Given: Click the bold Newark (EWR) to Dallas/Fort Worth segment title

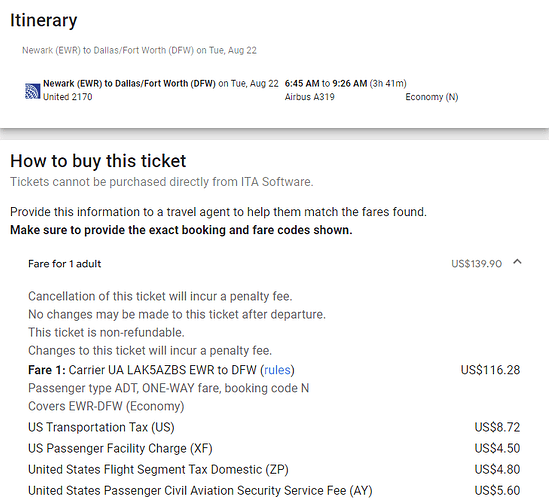Looking at the screenshot, I should (129, 84).
